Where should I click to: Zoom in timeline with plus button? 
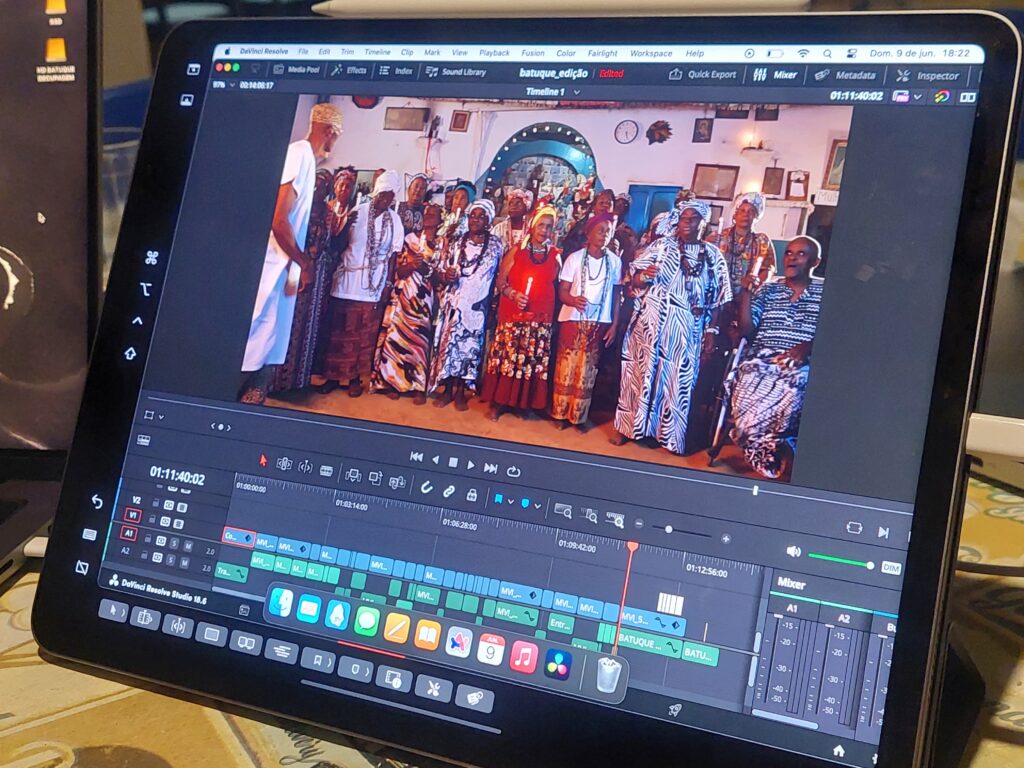click(x=726, y=539)
